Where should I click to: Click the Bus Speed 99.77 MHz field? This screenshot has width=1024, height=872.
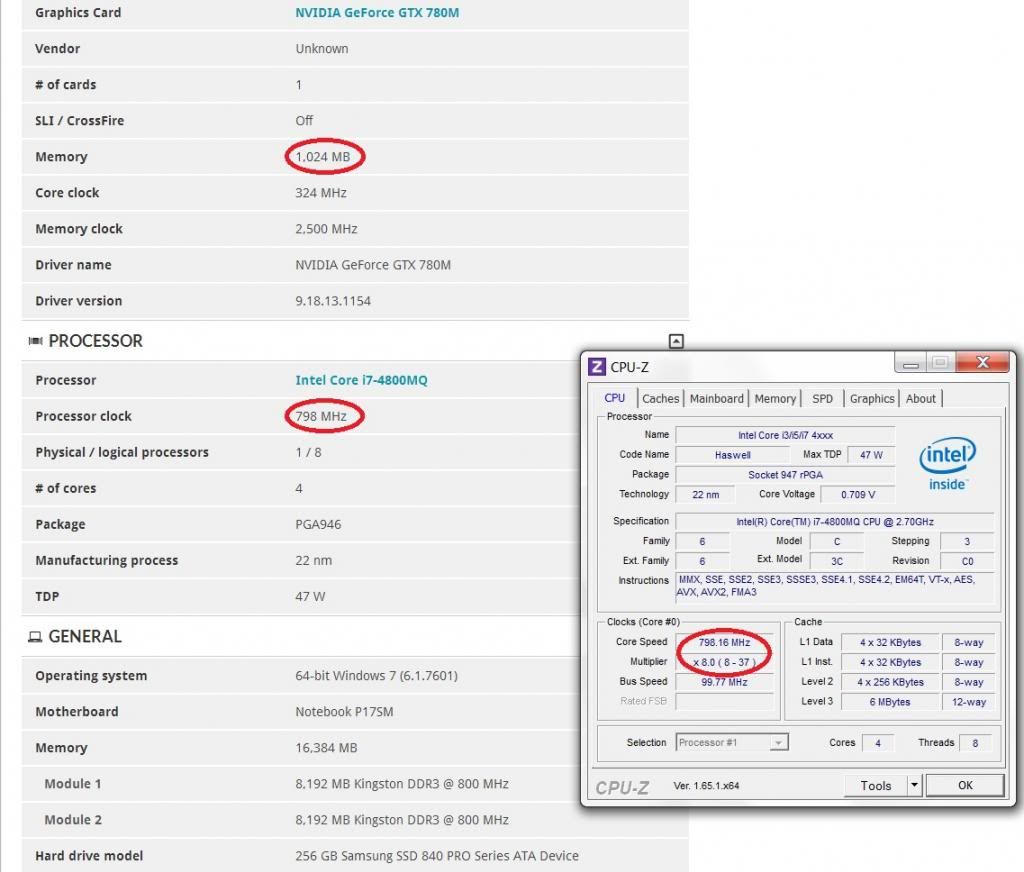point(724,682)
